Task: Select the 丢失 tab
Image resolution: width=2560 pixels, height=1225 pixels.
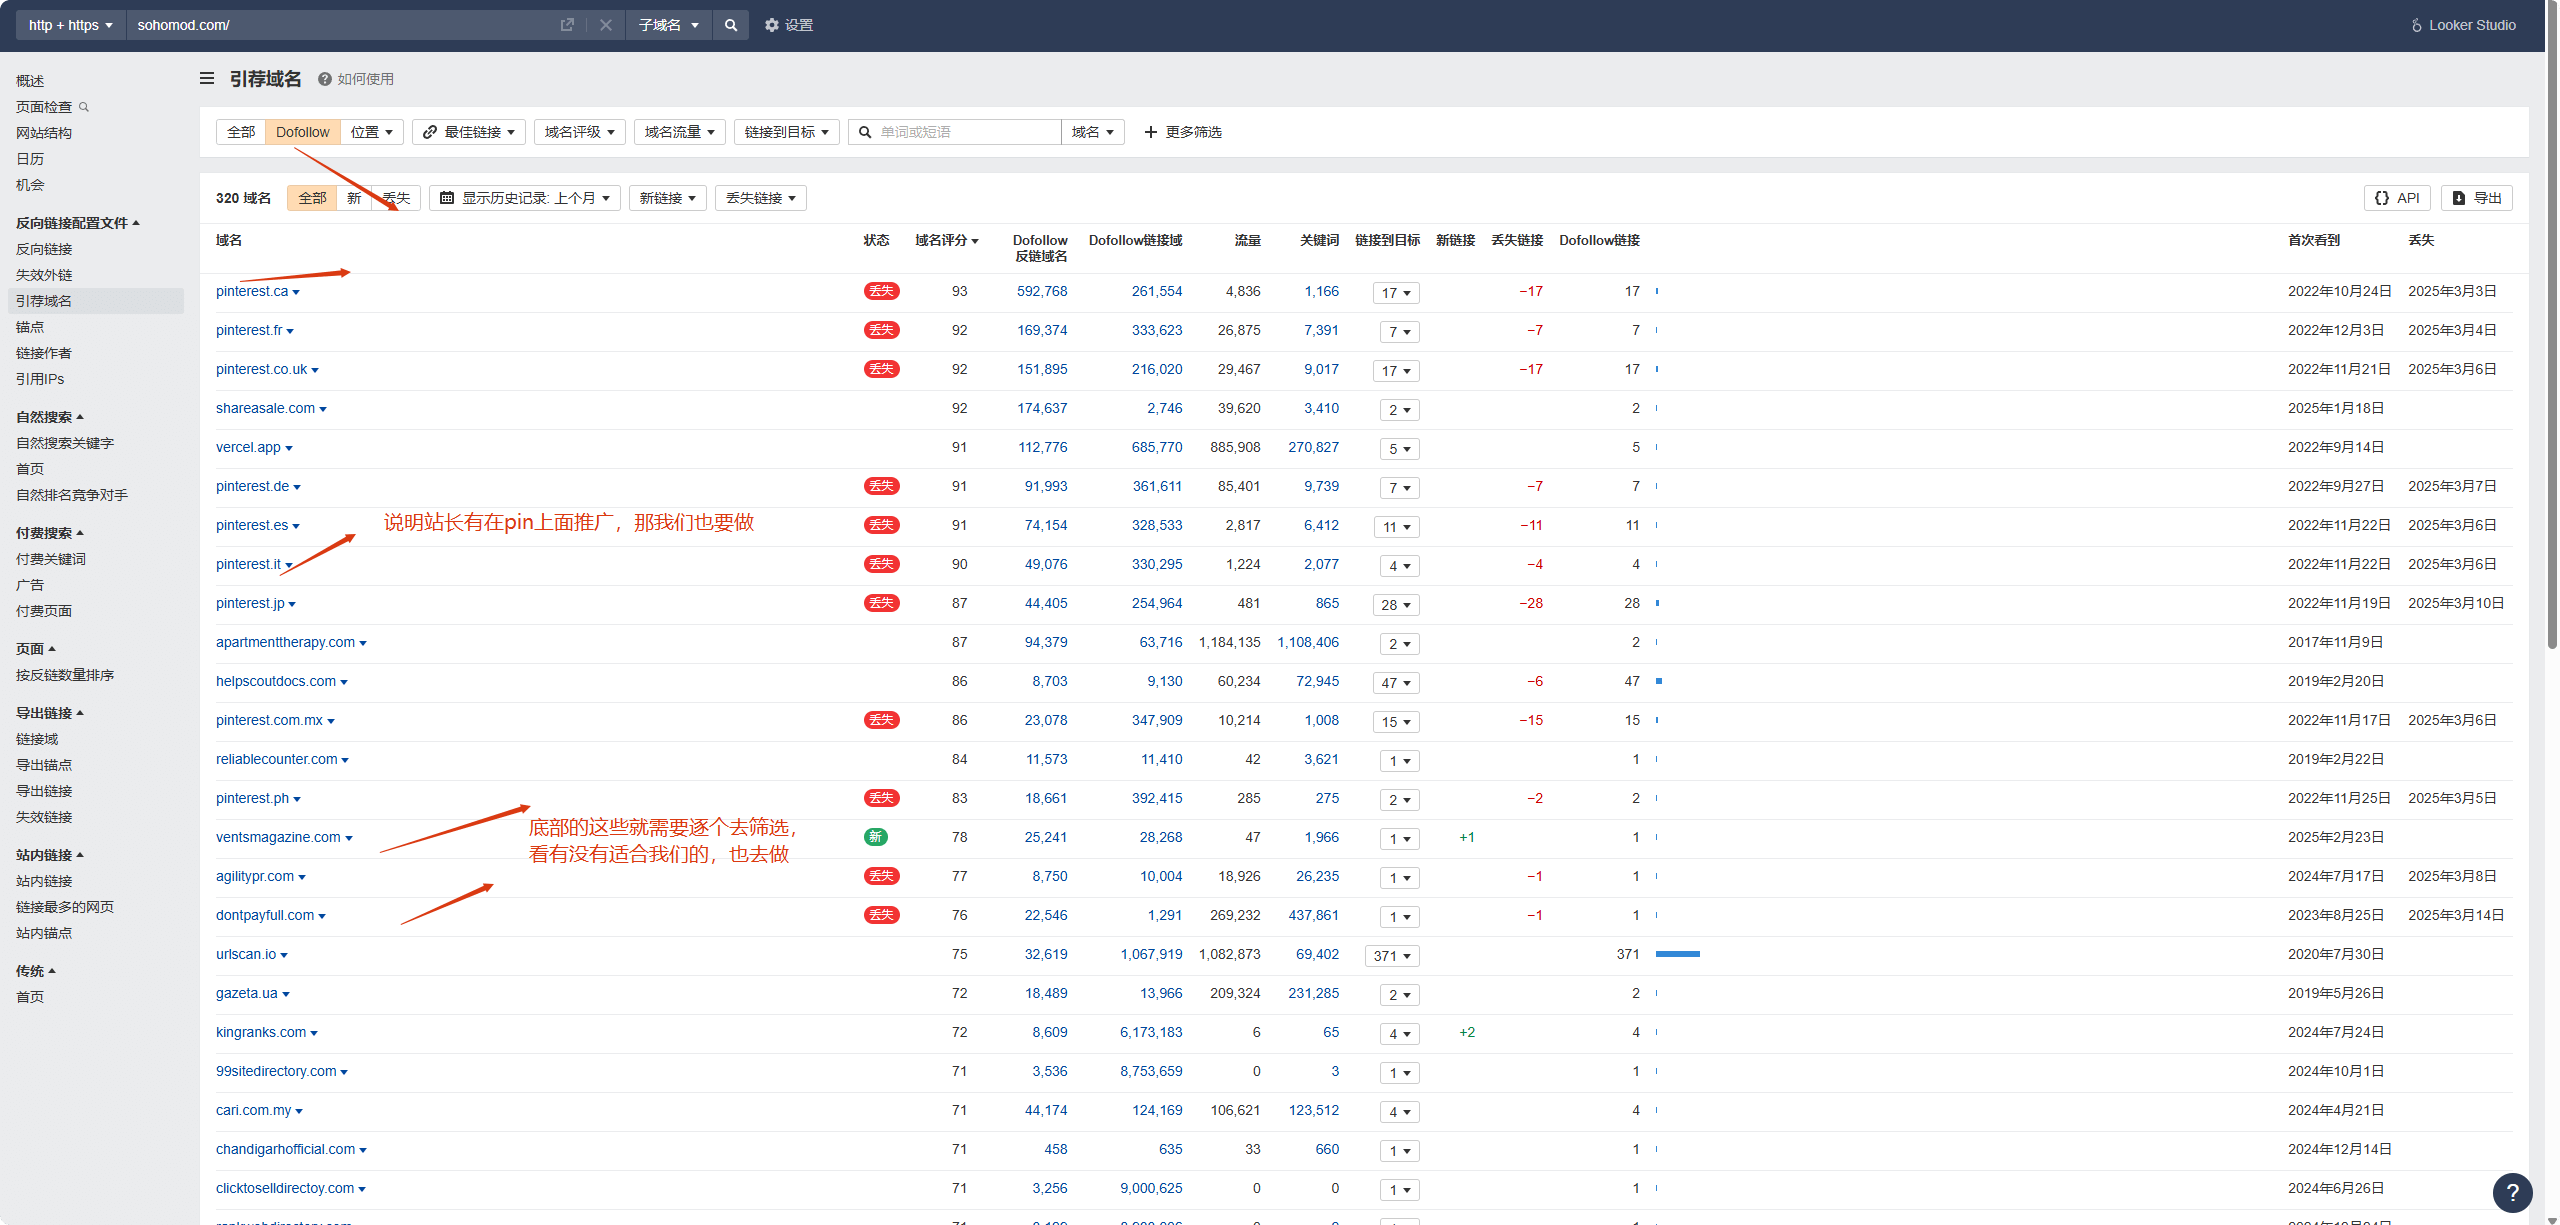Action: [x=396, y=197]
